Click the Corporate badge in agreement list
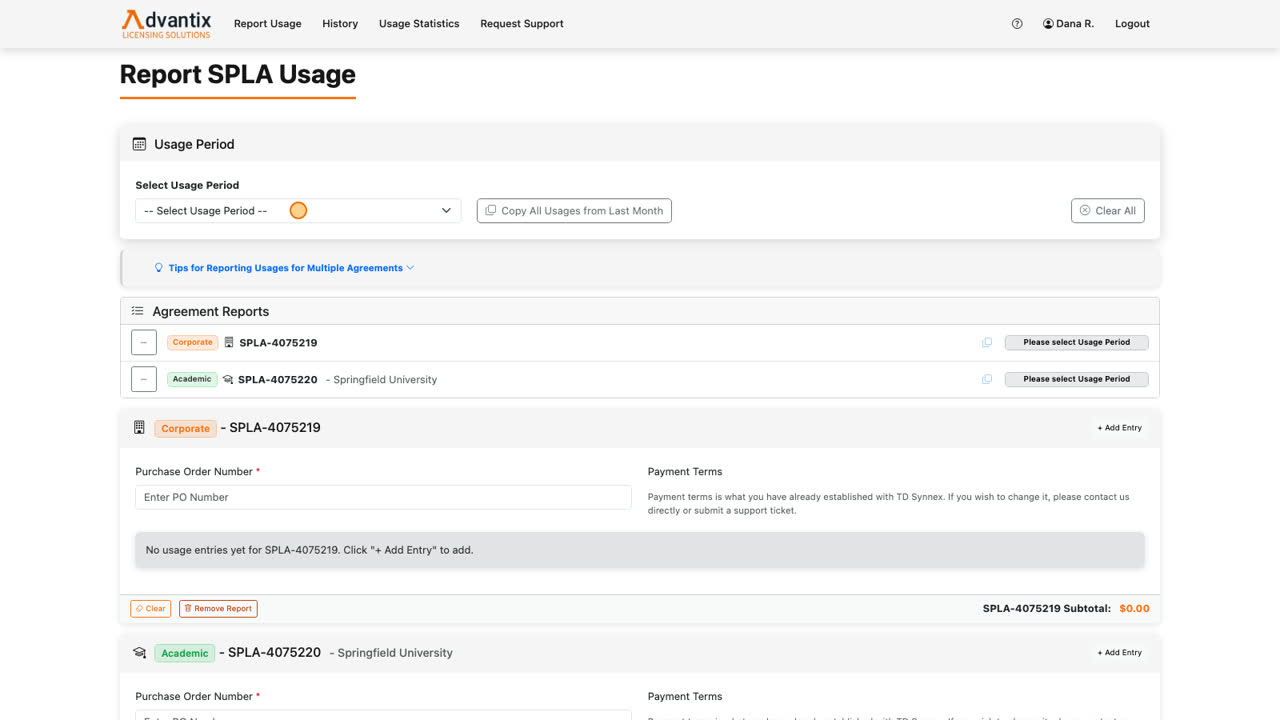The width and height of the screenshot is (1280, 720). pos(192,342)
